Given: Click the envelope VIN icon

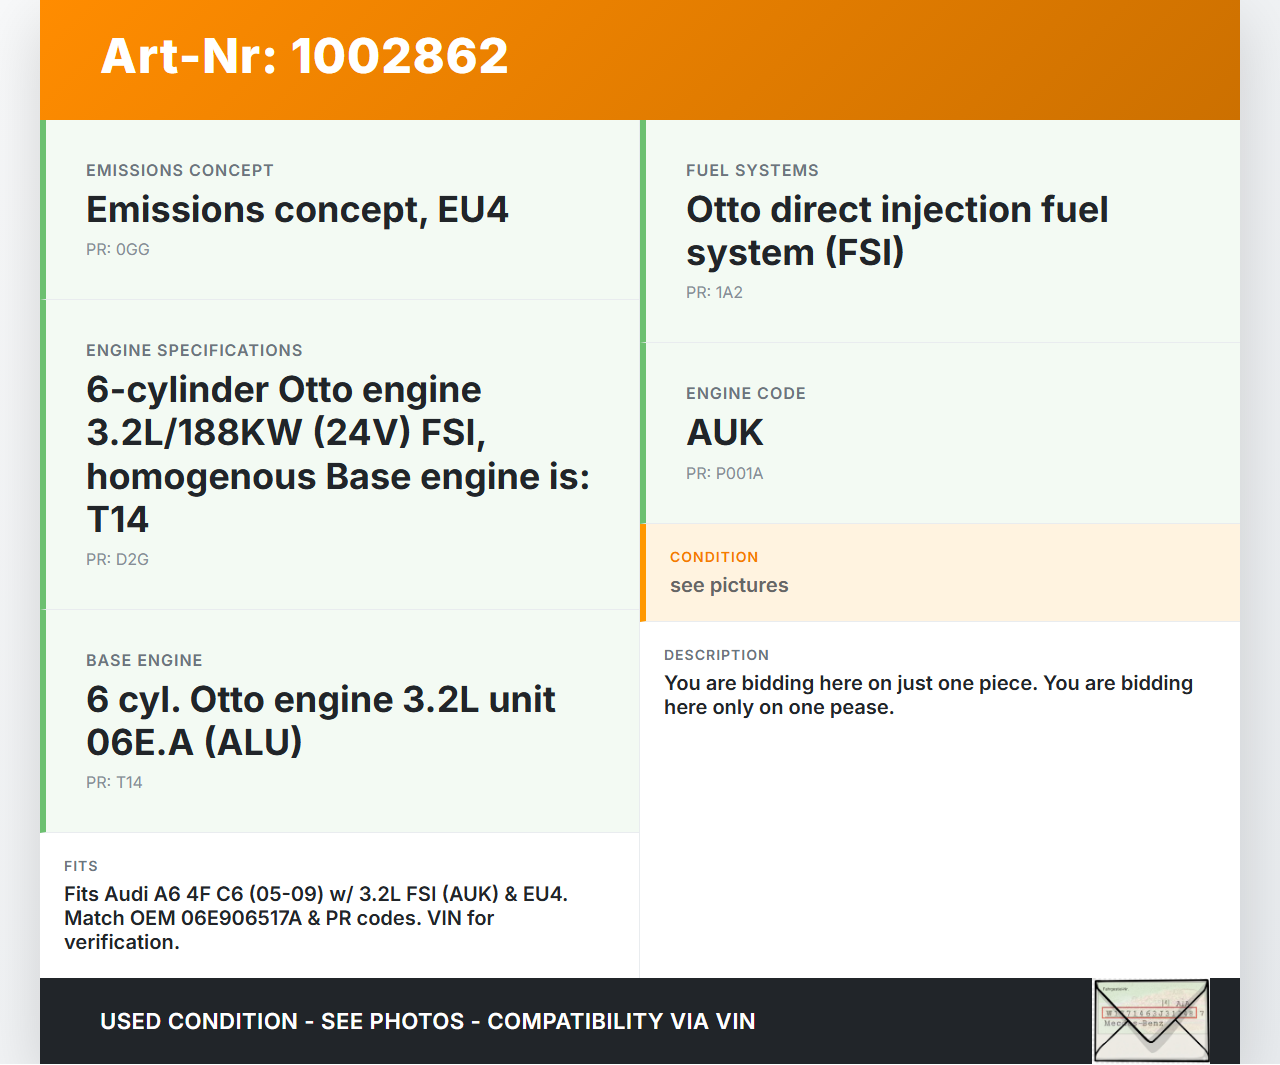Looking at the screenshot, I should click(x=1151, y=1020).
